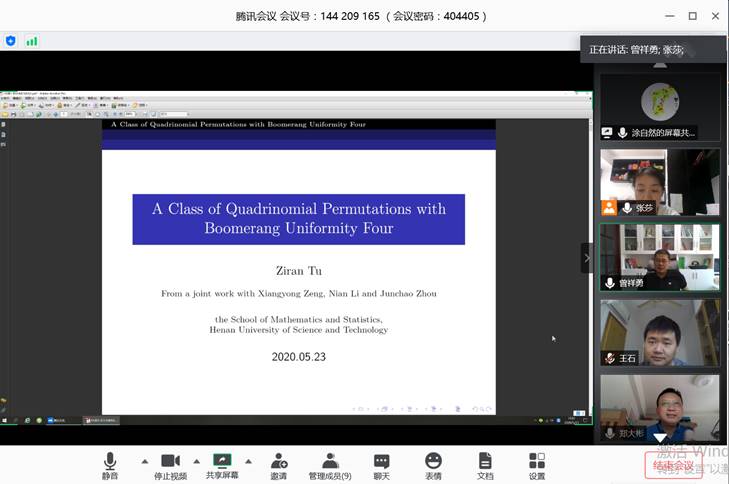Open the 设置 settings icon
Viewport: 729px width, 484px height.
point(537,464)
